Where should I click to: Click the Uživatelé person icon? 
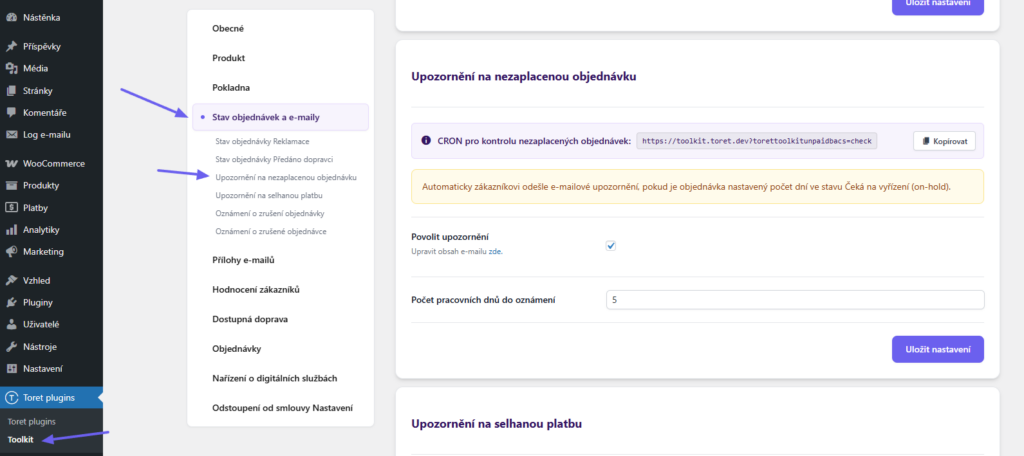pos(11,324)
